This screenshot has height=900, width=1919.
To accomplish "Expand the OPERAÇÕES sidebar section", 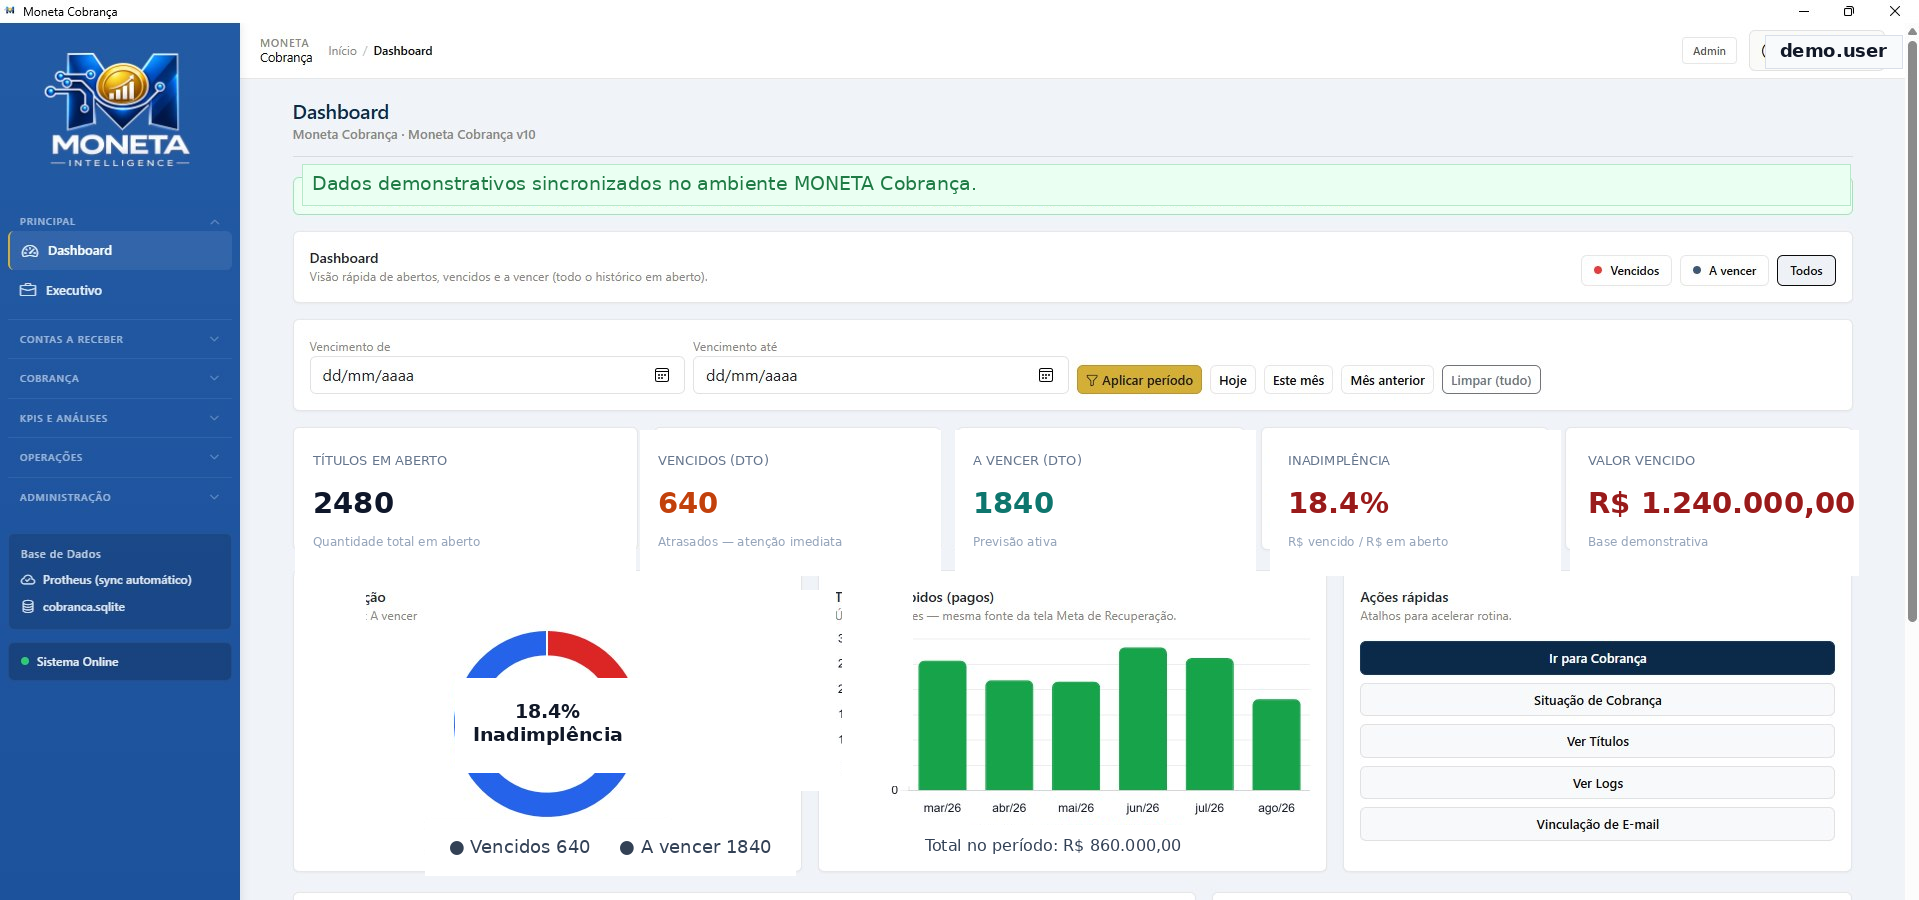I will 120,458.
